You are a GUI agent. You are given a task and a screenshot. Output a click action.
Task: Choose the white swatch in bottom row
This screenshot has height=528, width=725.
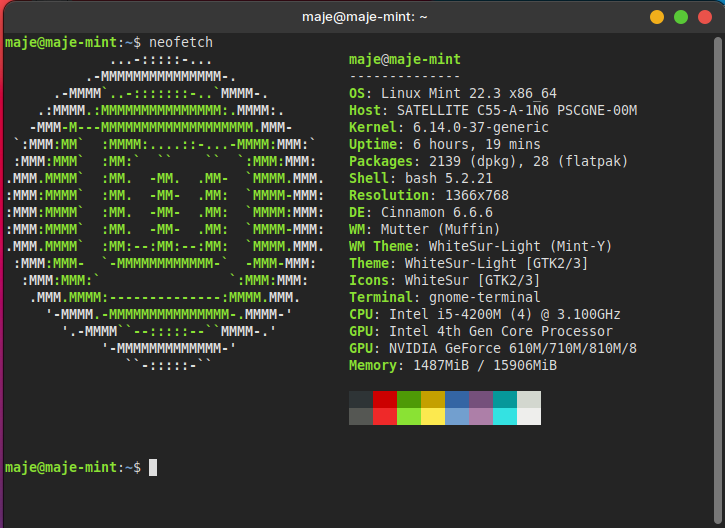tap(529, 416)
